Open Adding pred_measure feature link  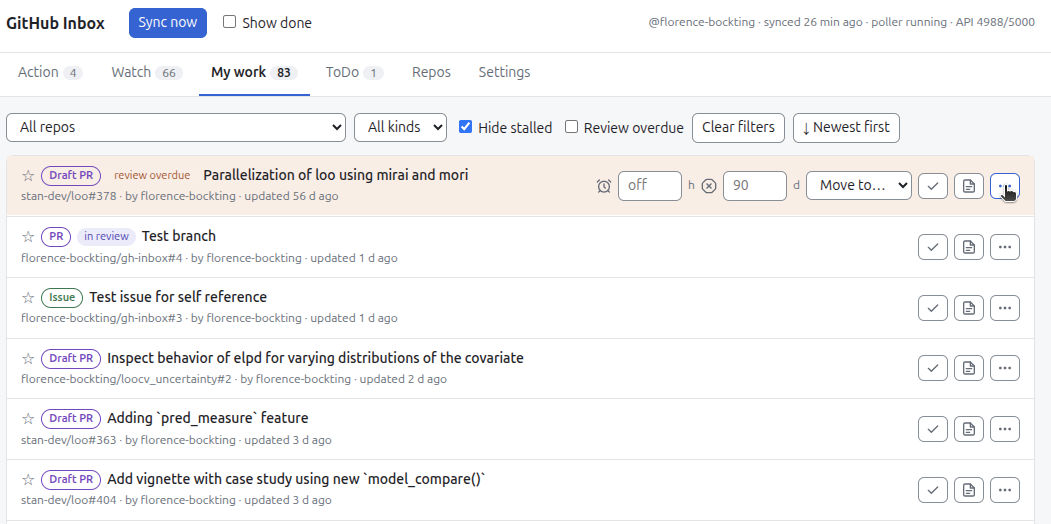click(208, 419)
